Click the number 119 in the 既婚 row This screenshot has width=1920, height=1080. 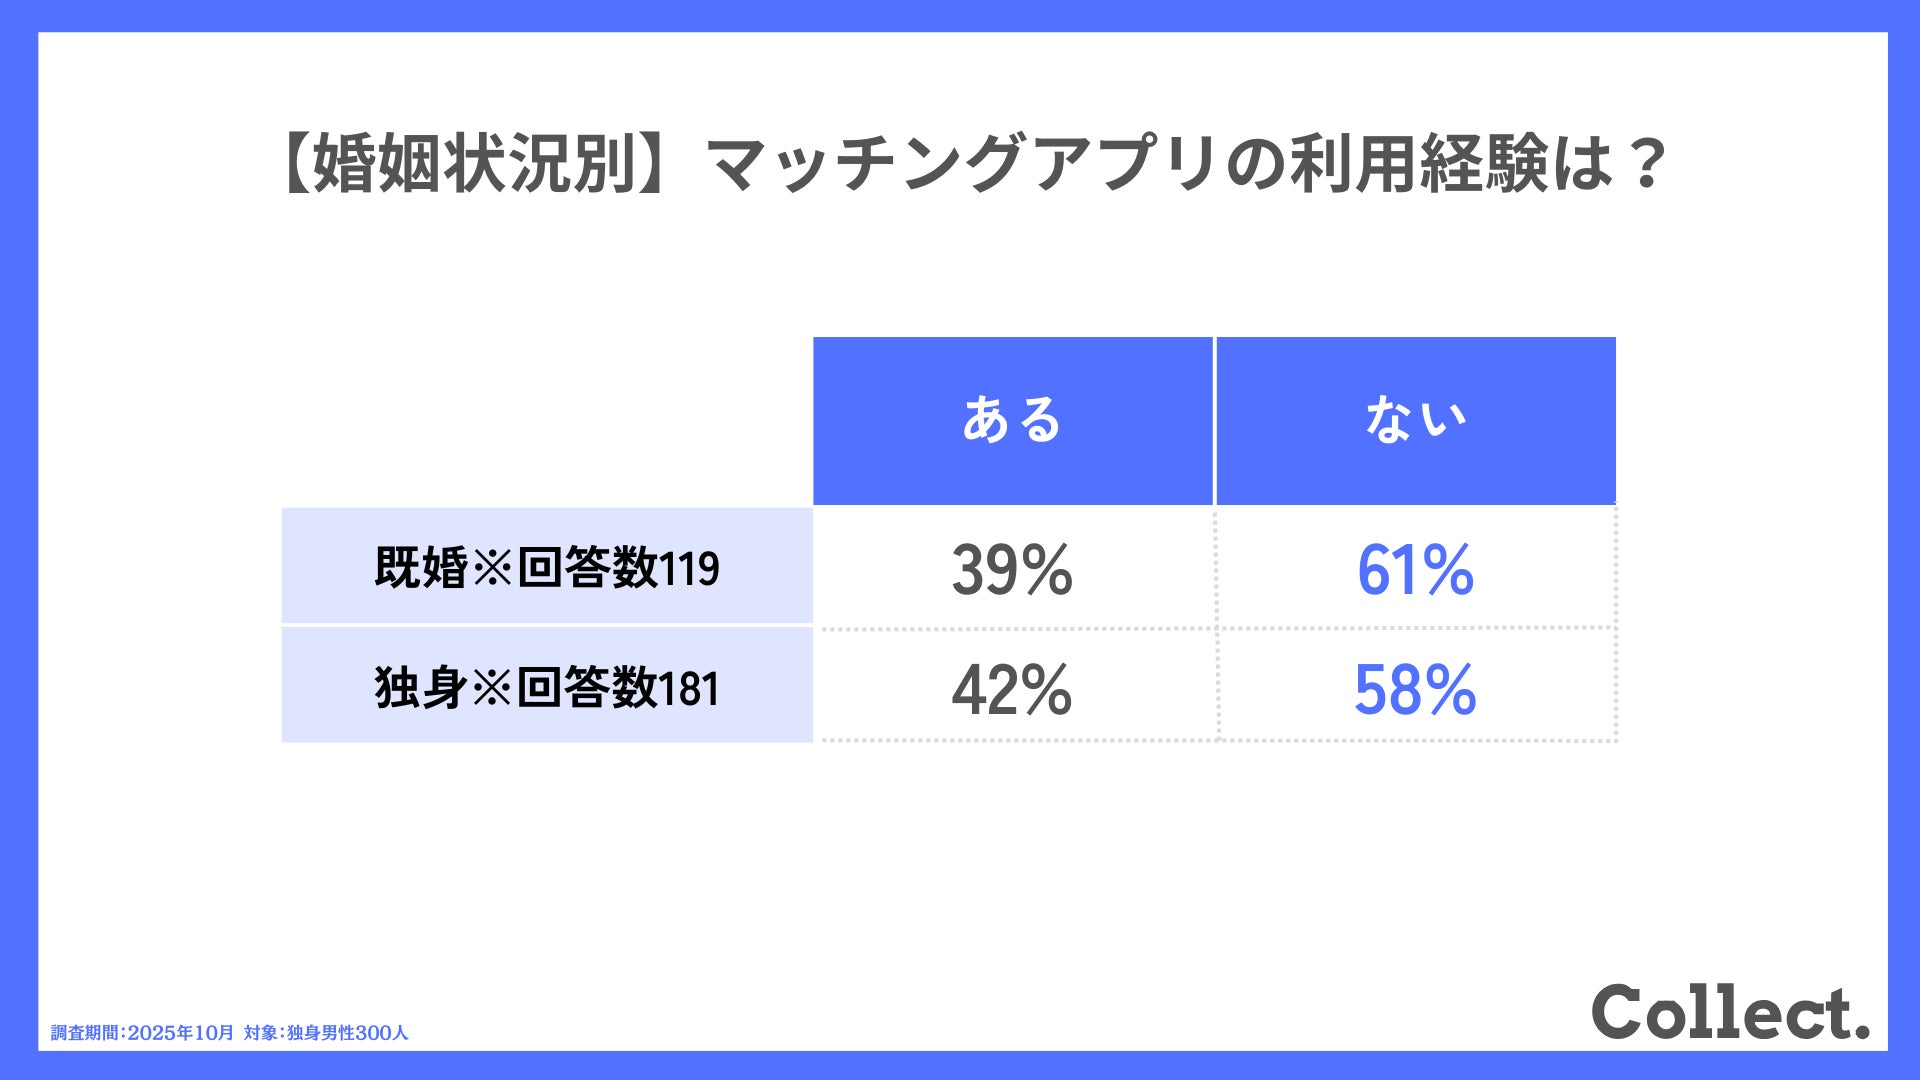(x=689, y=569)
